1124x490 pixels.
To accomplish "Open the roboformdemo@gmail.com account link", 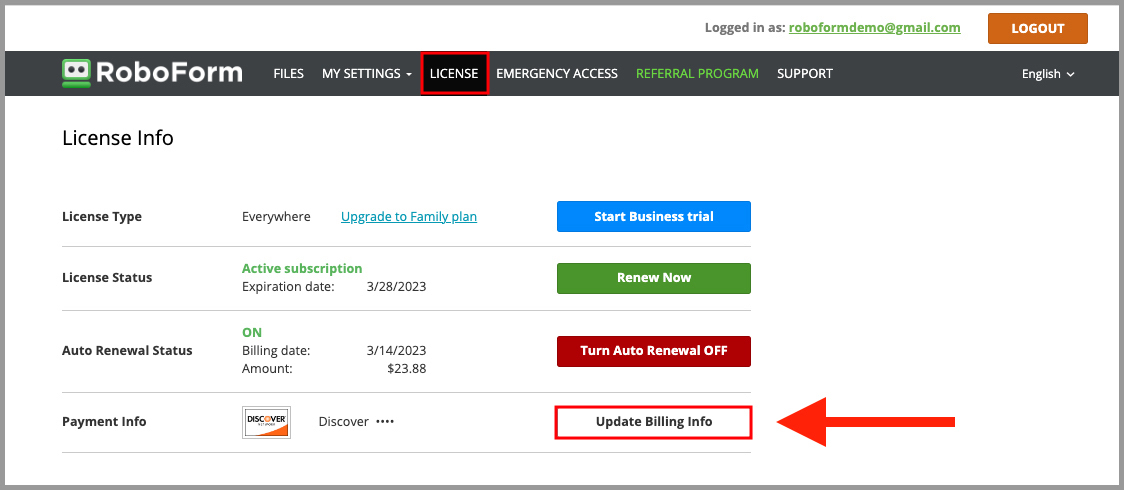I will coord(875,28).
